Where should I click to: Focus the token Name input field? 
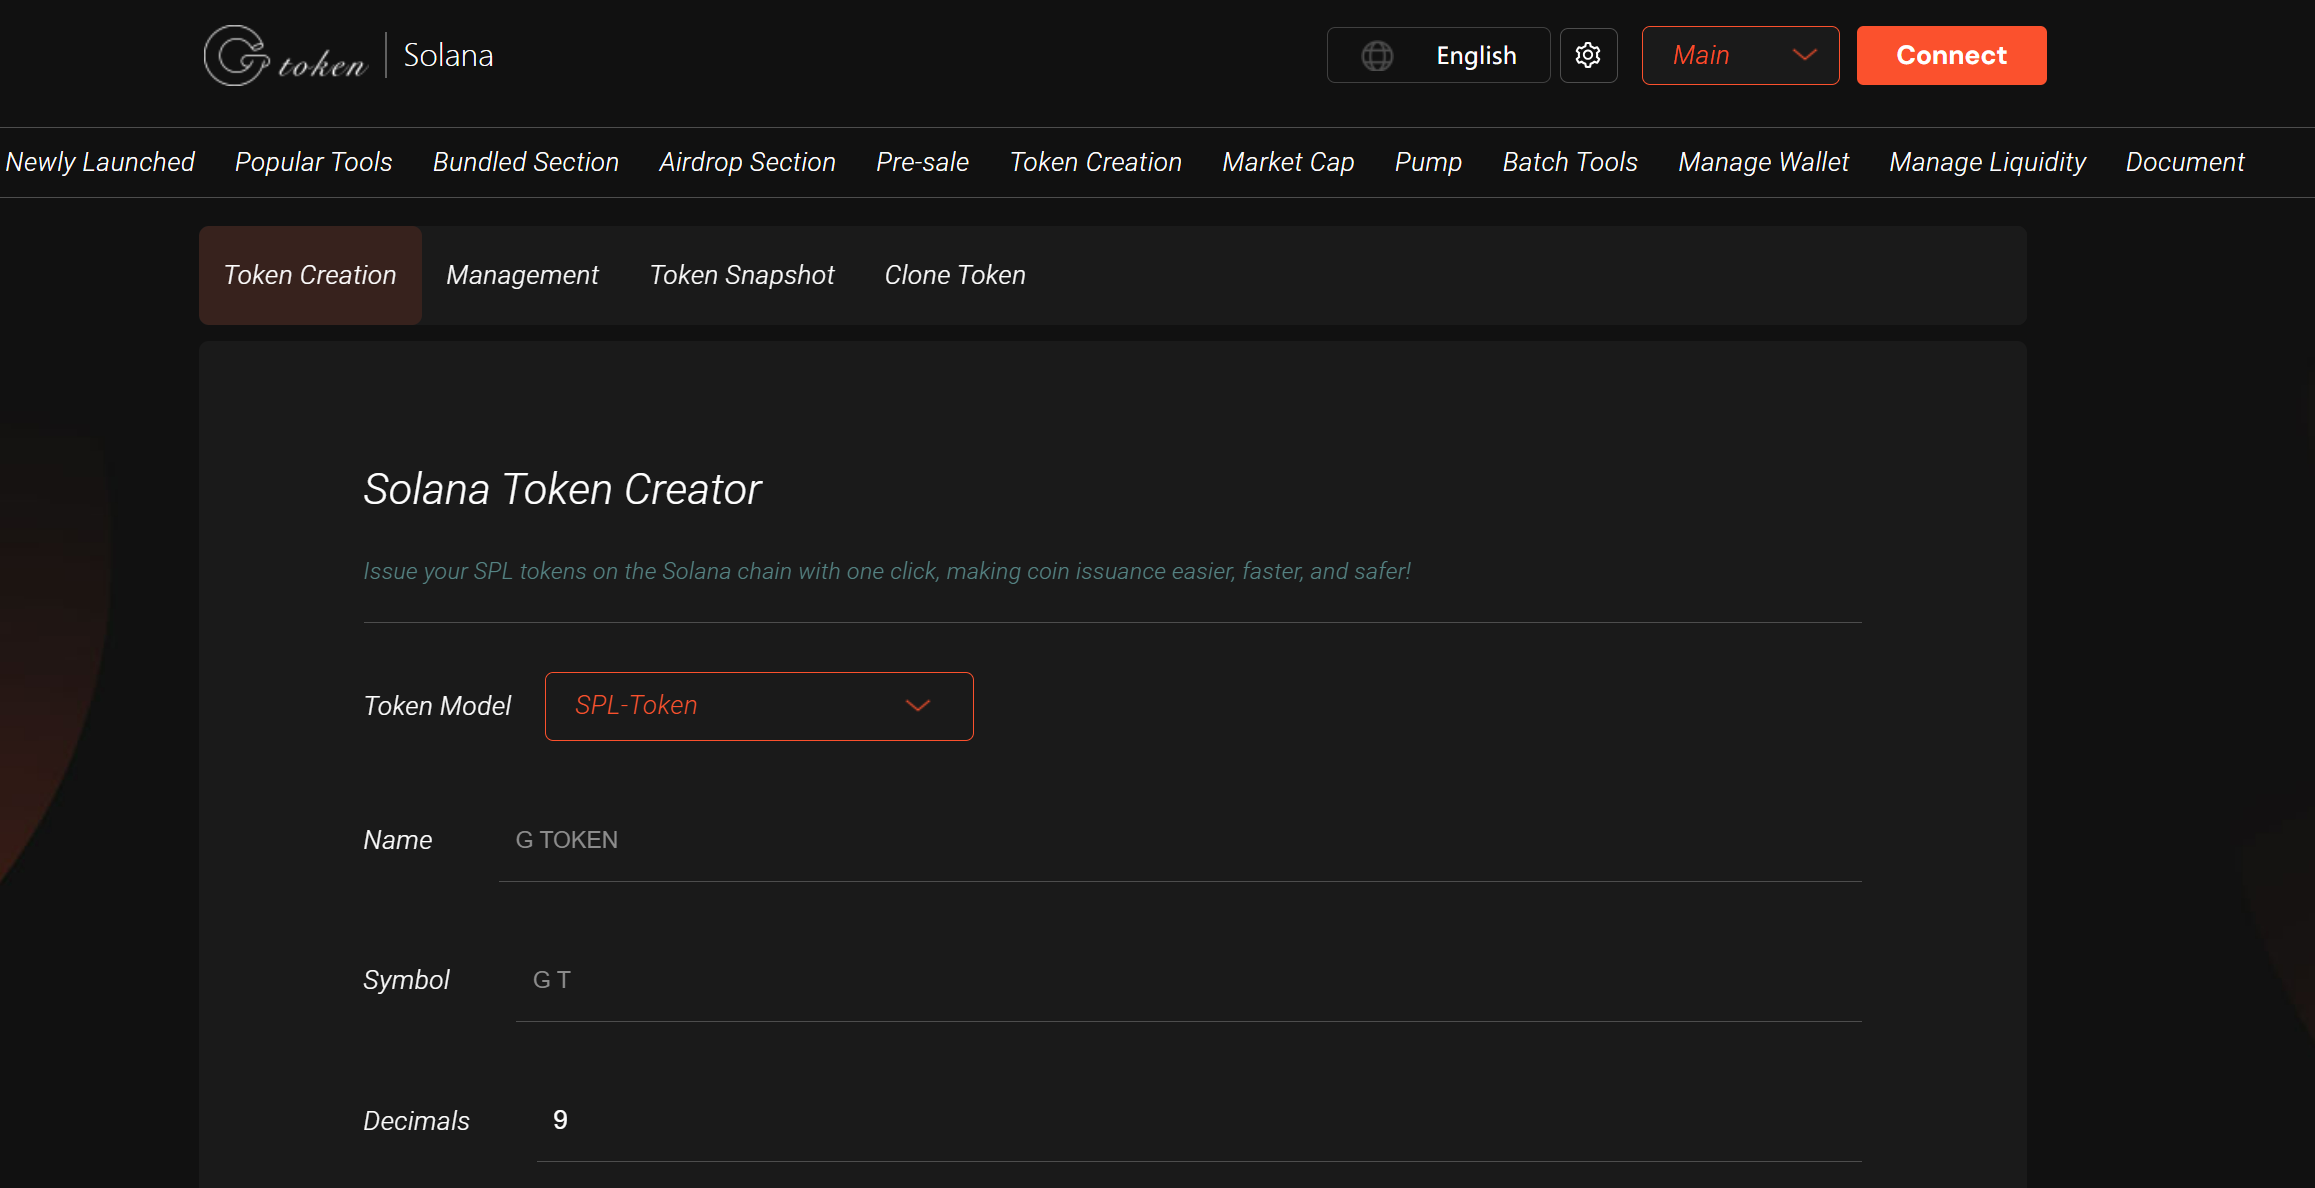[x=1180, y=840]
